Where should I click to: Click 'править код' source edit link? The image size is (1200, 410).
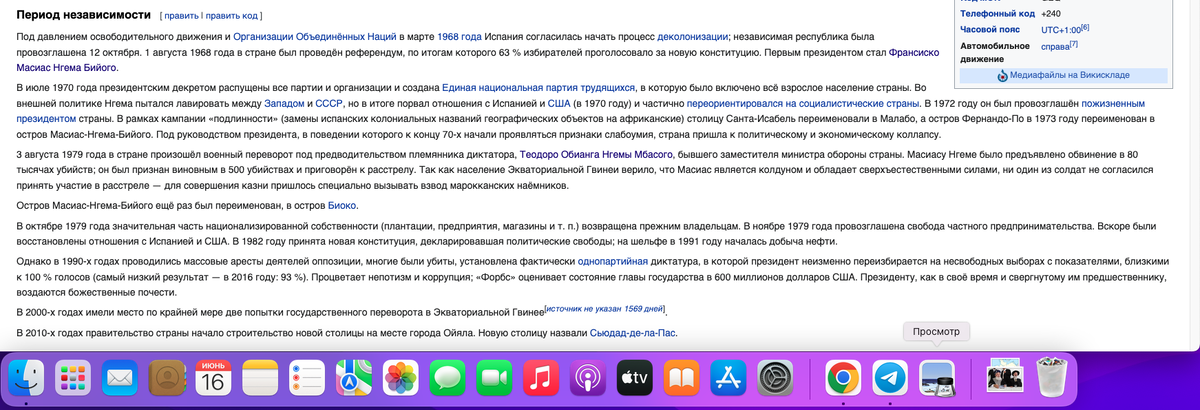231,17
